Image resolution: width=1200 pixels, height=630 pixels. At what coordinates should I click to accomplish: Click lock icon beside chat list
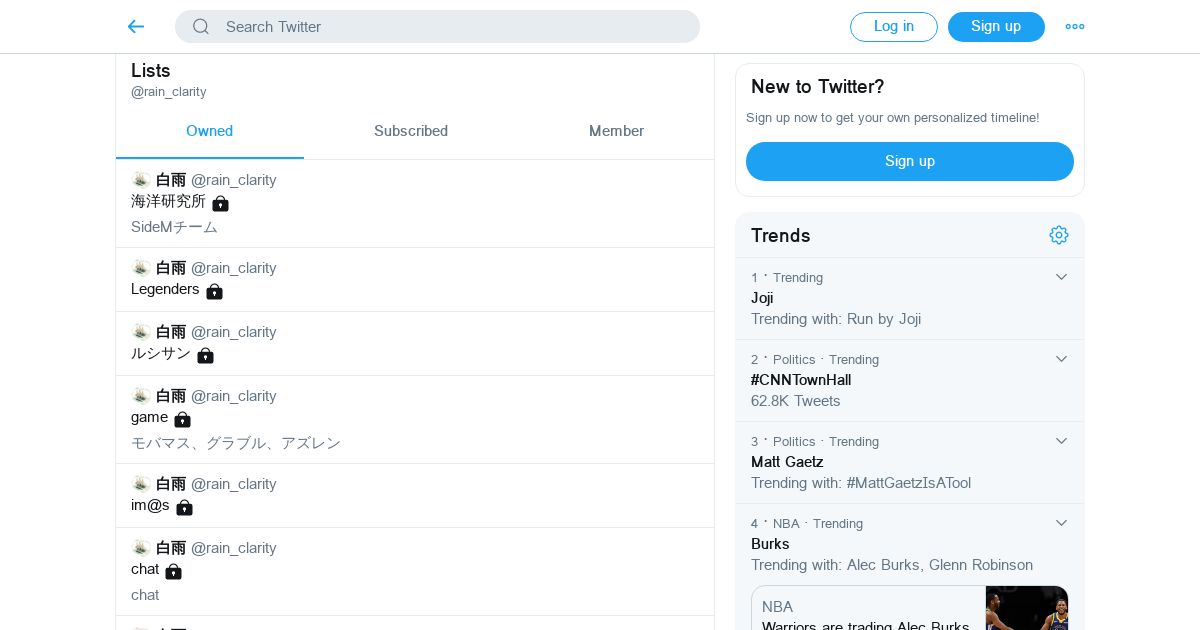(173, 571)
